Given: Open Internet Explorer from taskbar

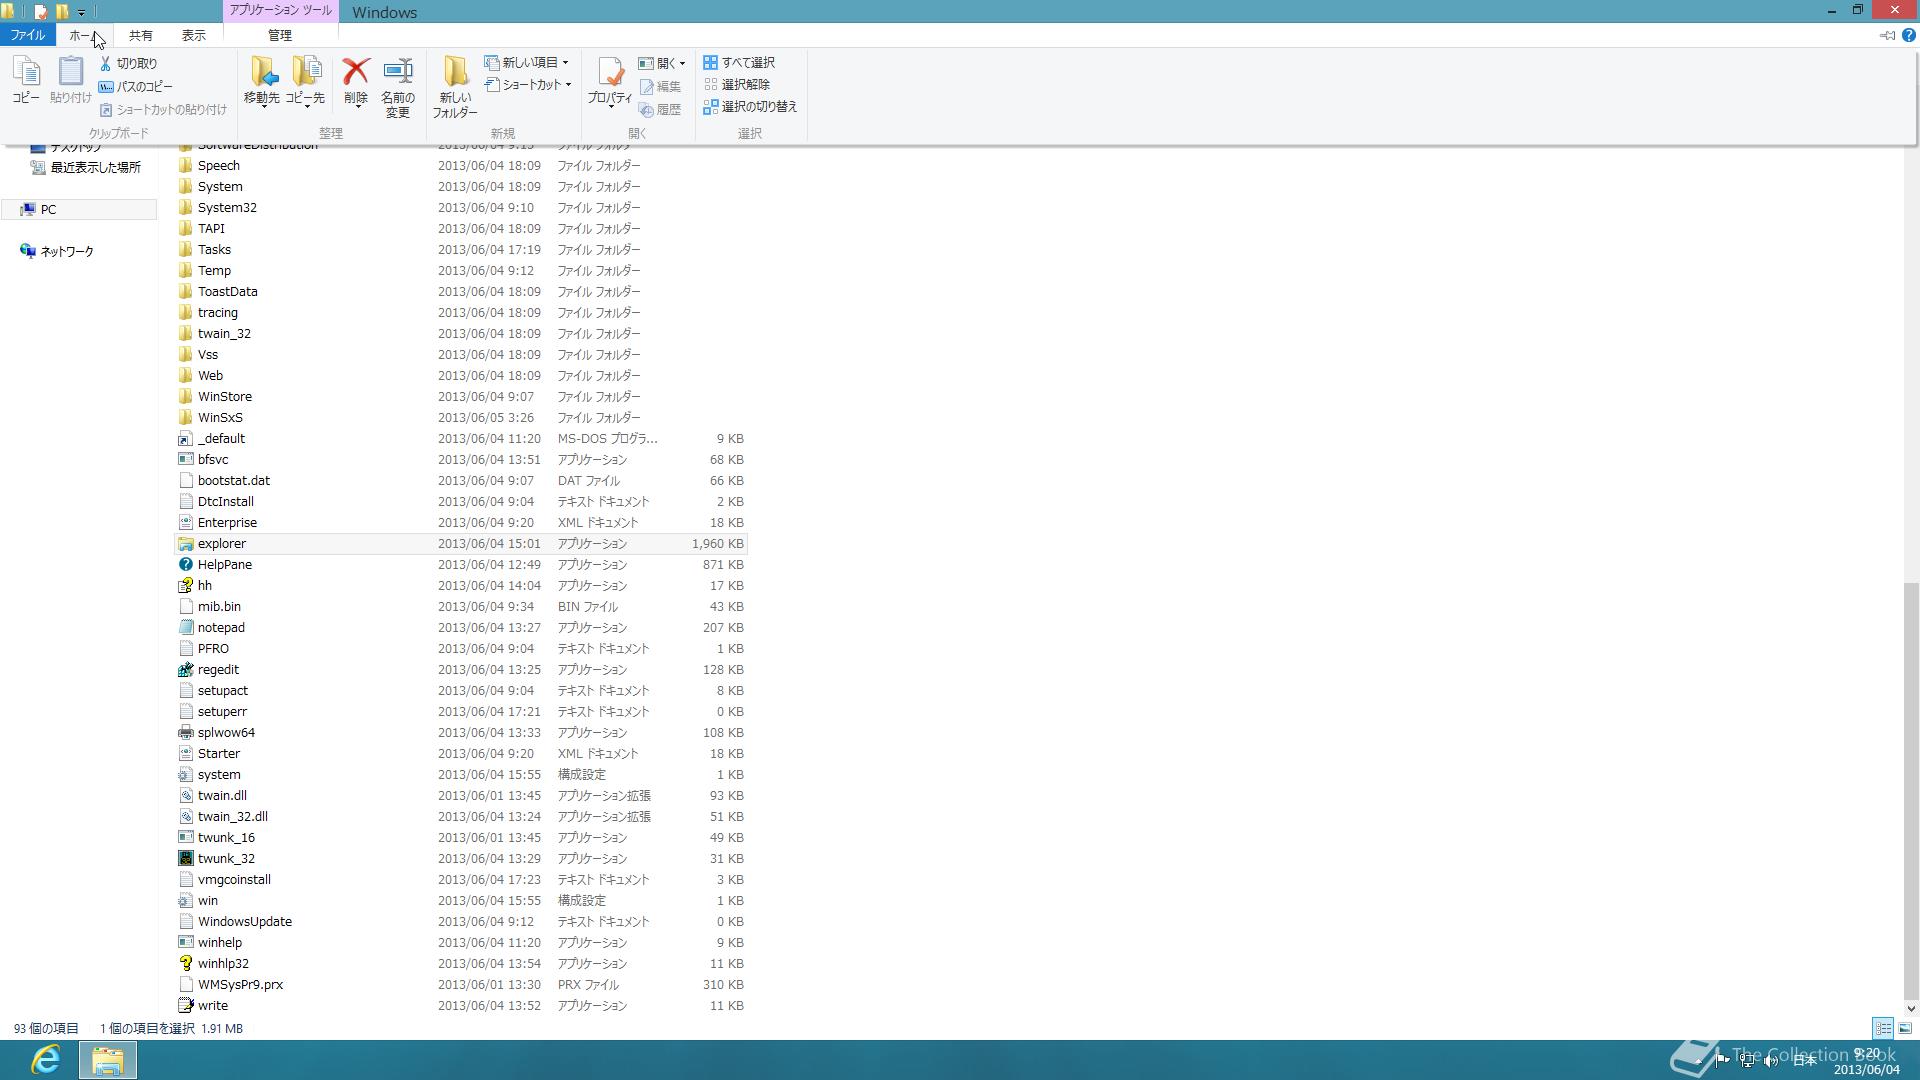Looking at the screenshot, I should coord(45,1059).
